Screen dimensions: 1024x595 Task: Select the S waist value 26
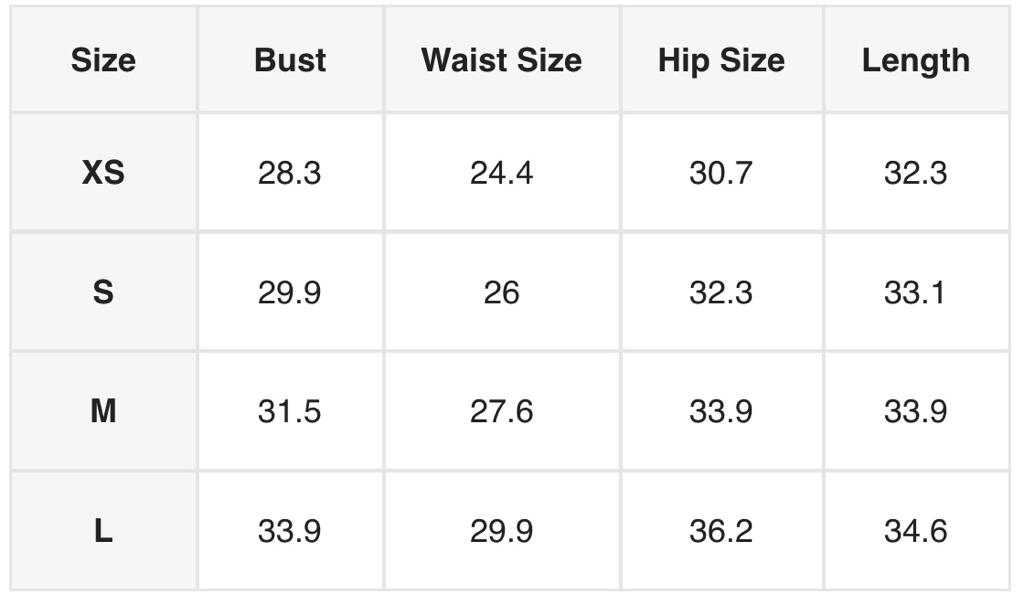(x=501, y=292)
